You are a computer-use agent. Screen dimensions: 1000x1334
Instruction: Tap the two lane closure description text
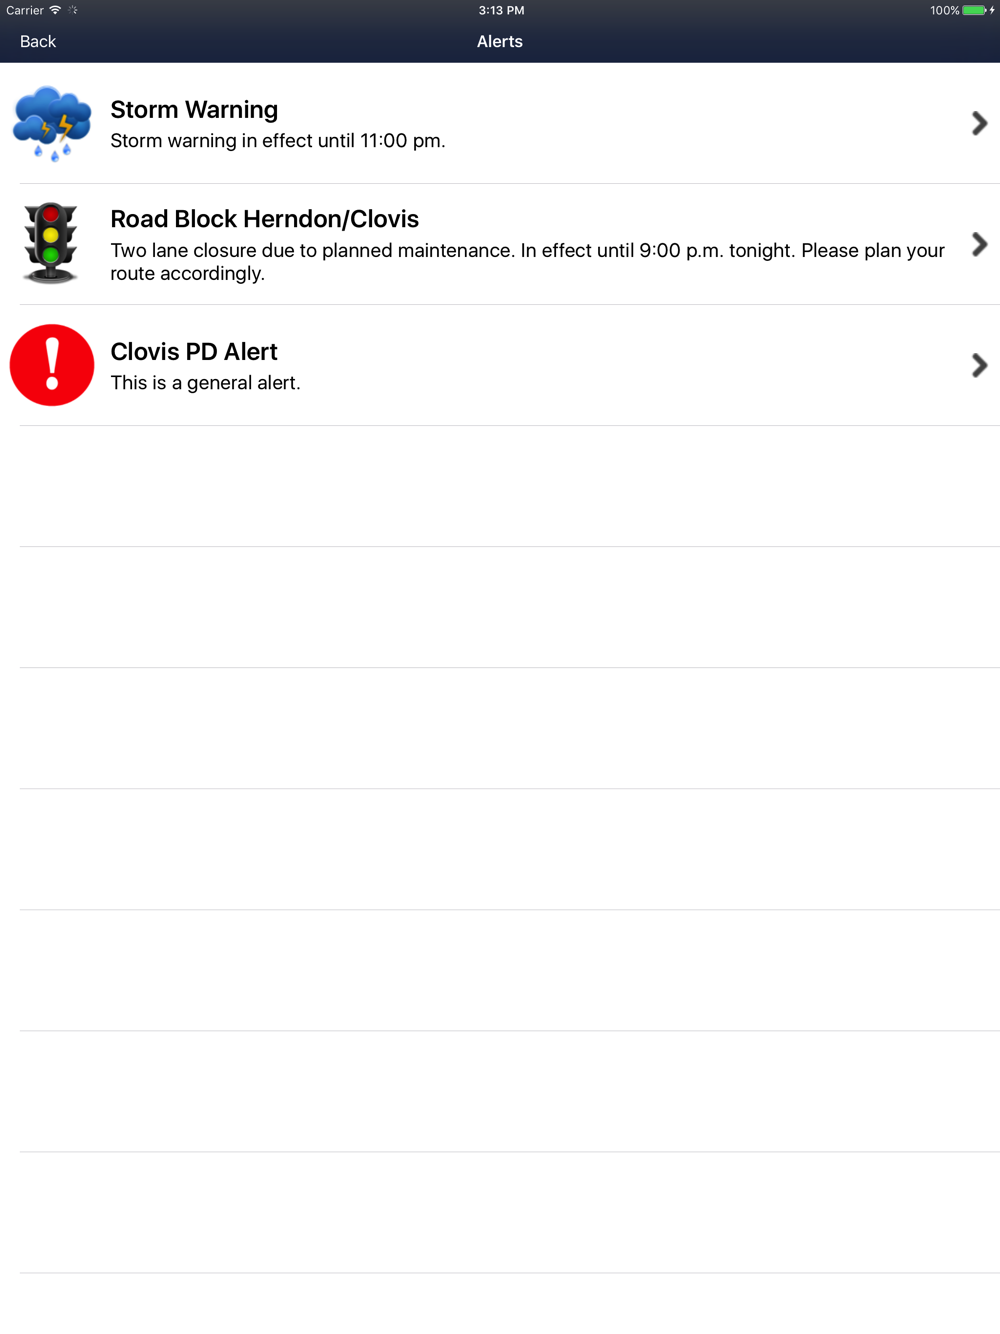pos(527,261)
